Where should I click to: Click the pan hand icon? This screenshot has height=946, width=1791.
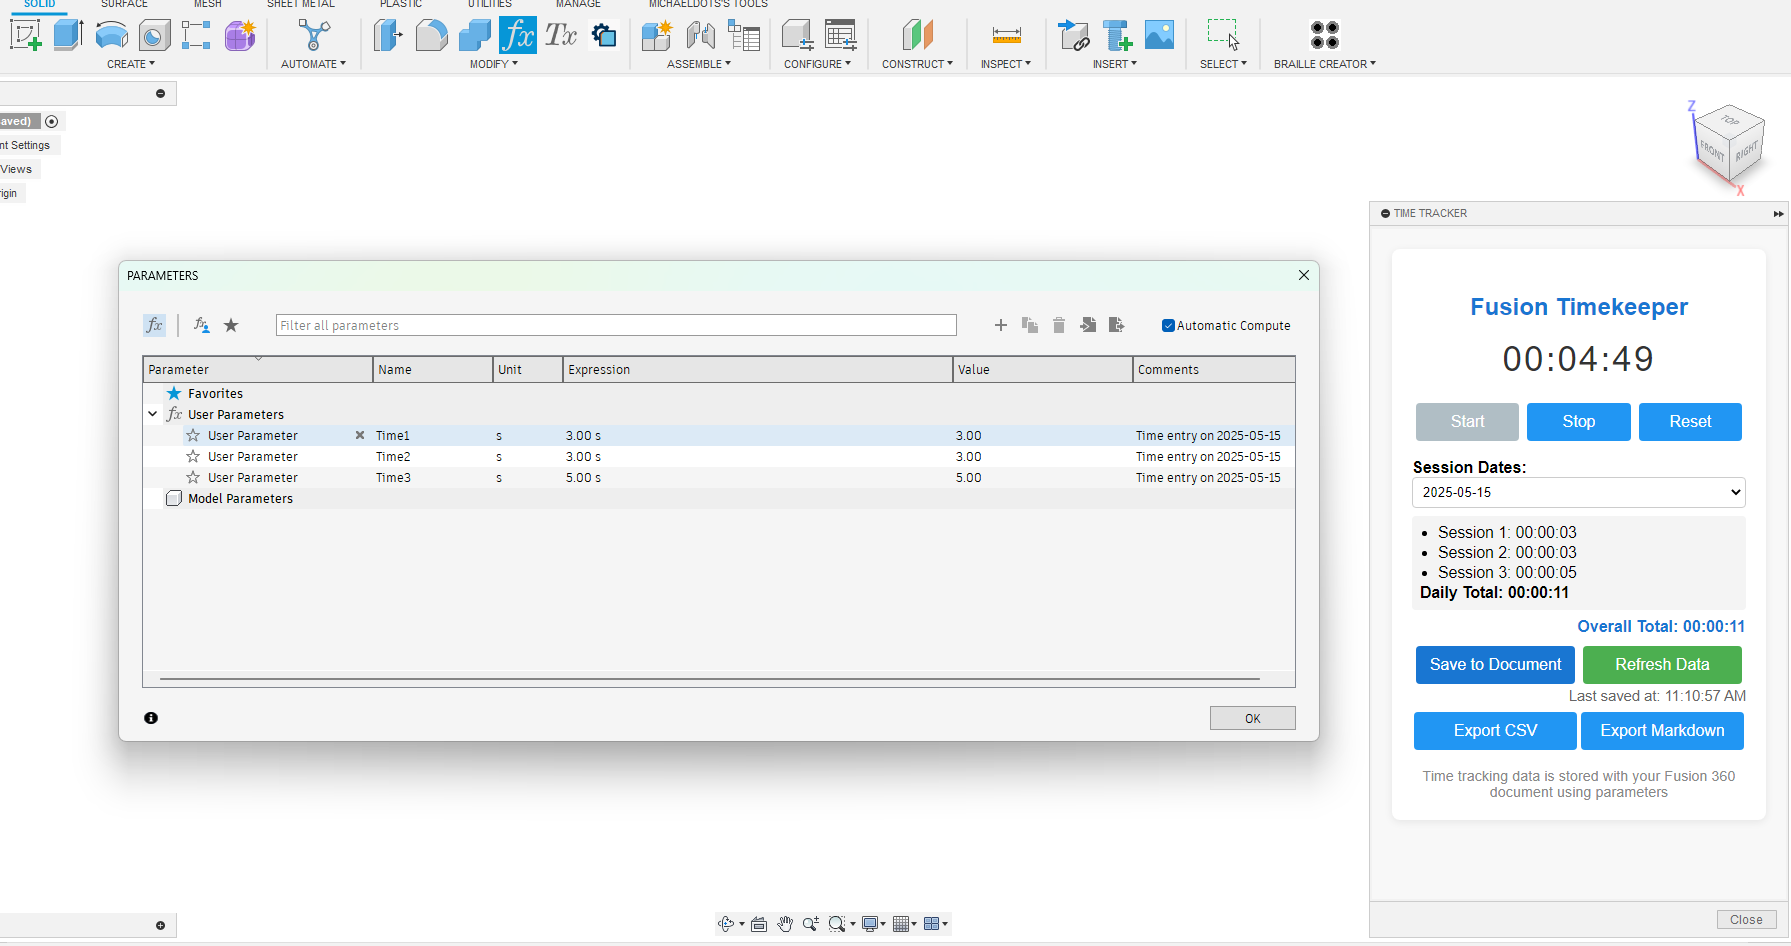pos(785,924)
